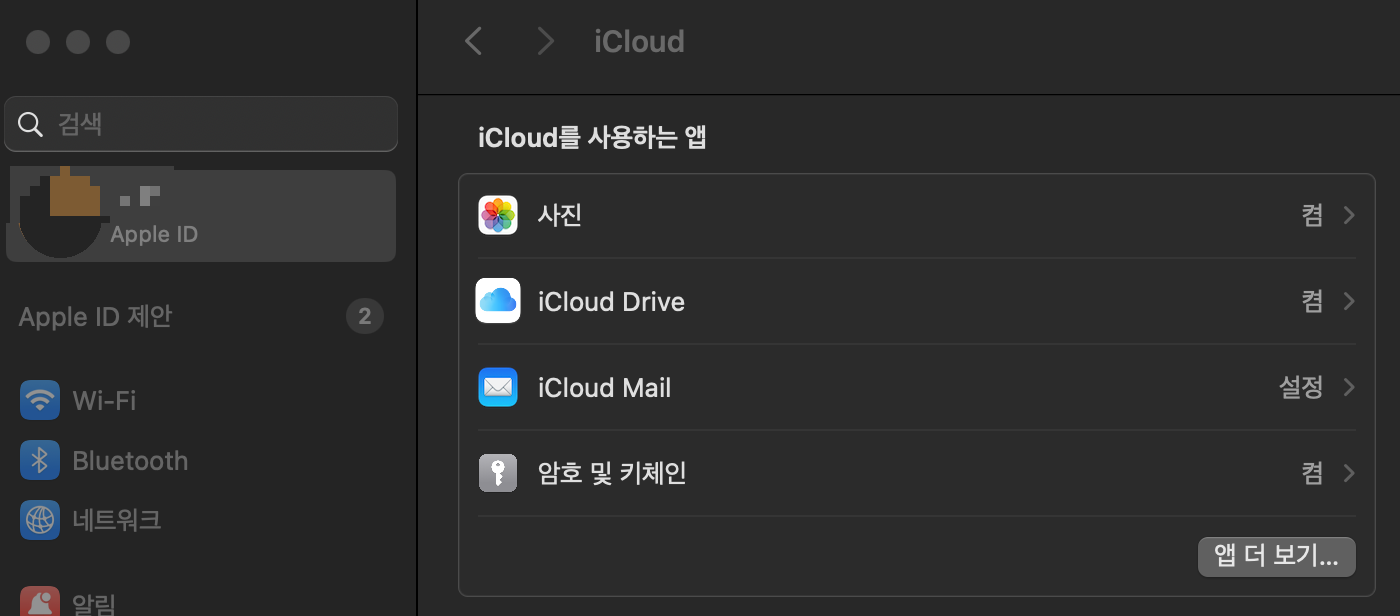1400x616 pixels.
Task: Expand the 암호 및 키체인 row chevron
Action: pyautogui.click(x=1349, y=473)
